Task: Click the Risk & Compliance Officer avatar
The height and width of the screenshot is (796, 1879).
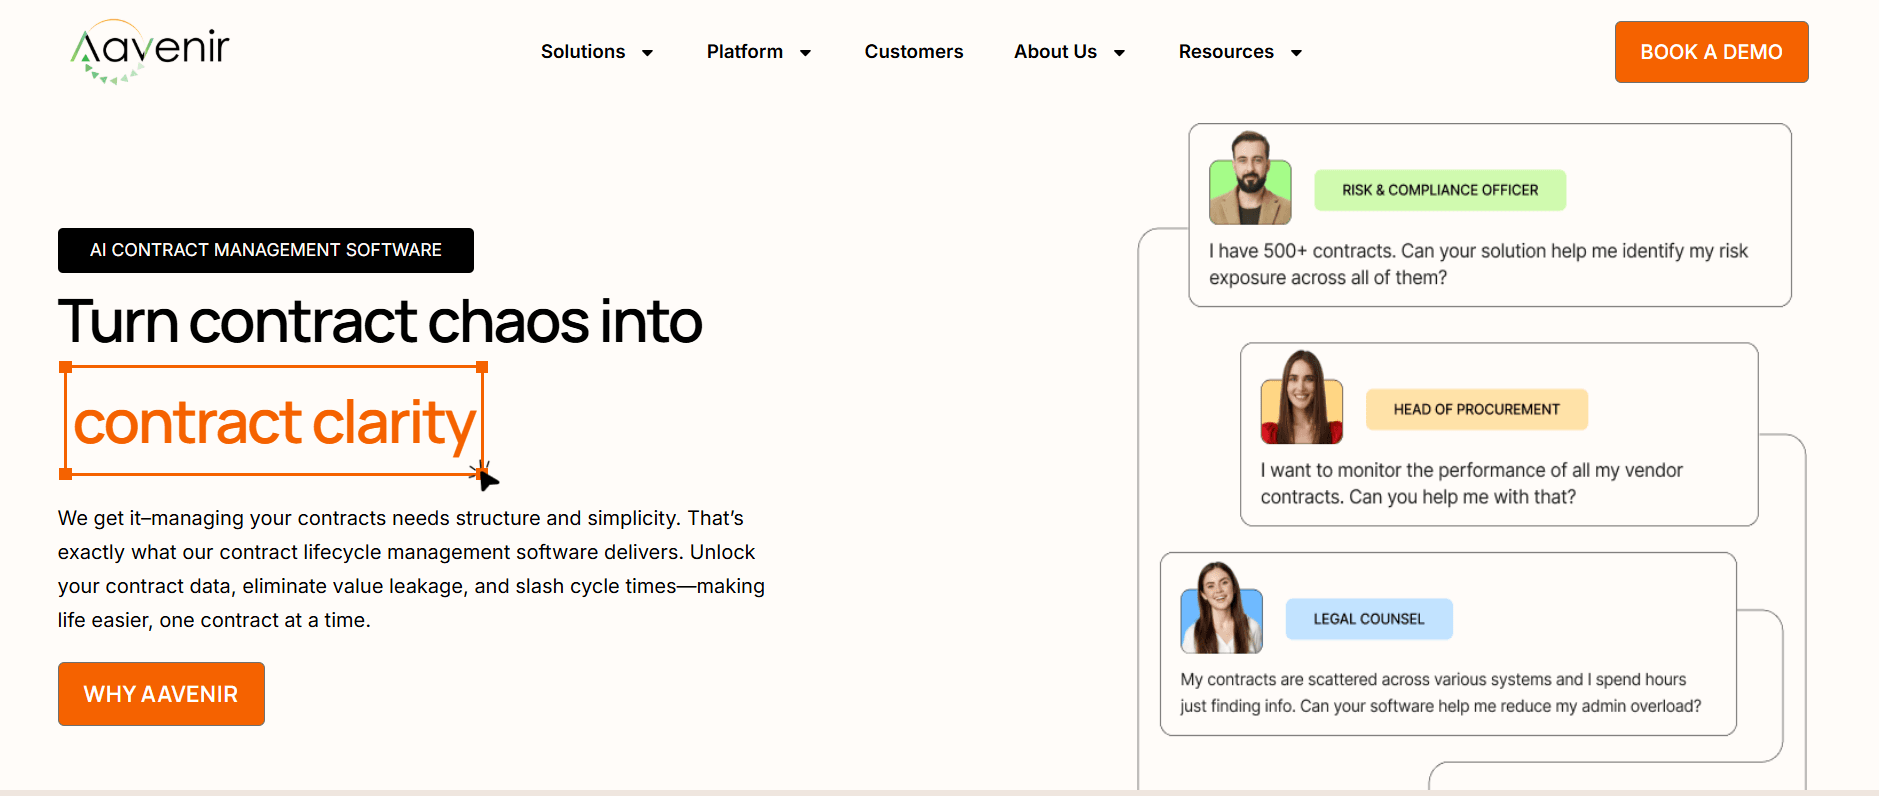Action: 1250,179
